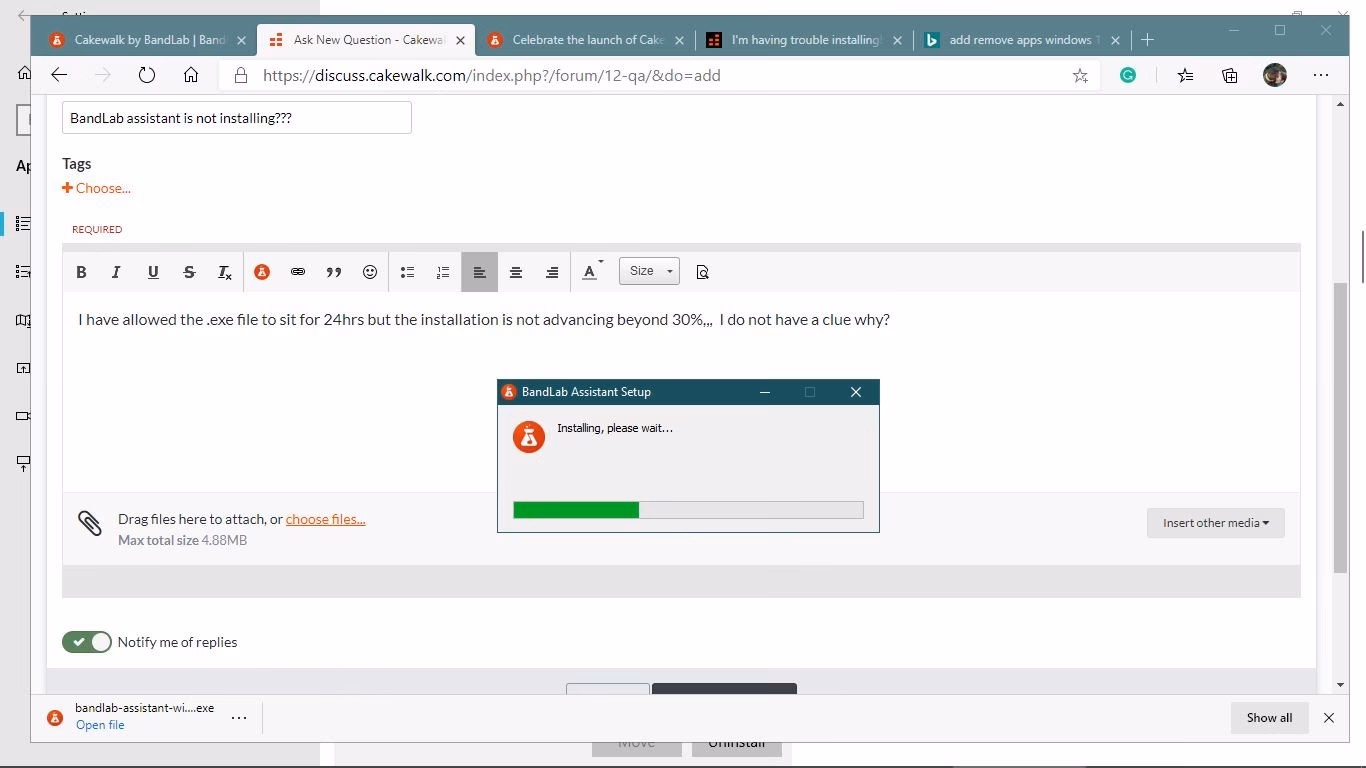Open the Favorites list
The height and width of the screenshot is (768, 1366).
pyautogui.click(x=1185, y=75)
